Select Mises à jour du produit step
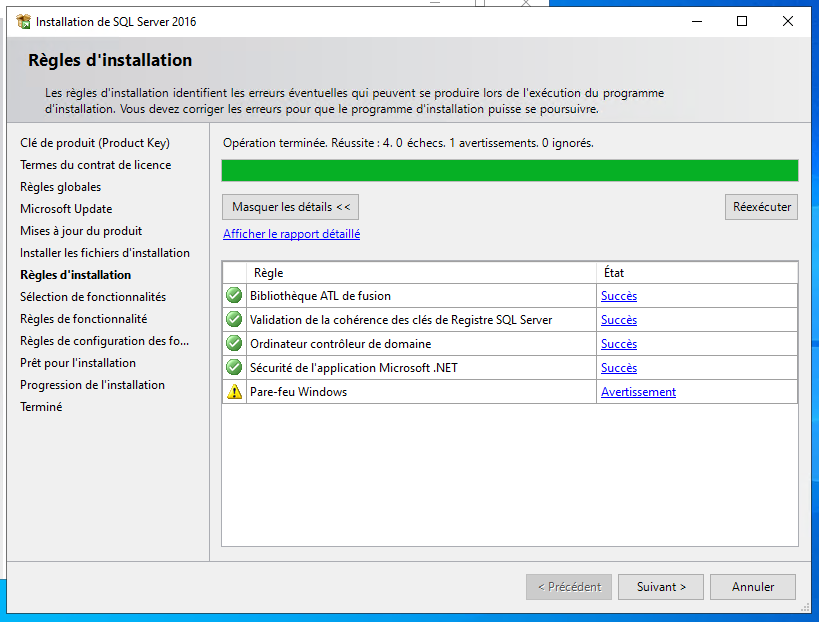 pos(81,231)
